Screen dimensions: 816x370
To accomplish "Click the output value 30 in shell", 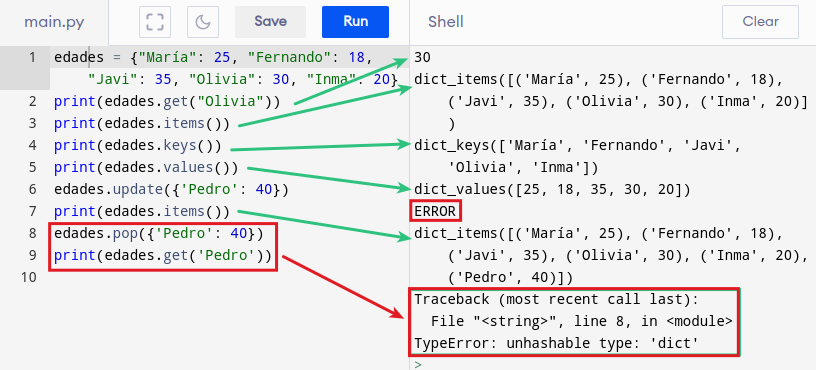I will pos(423,57).
